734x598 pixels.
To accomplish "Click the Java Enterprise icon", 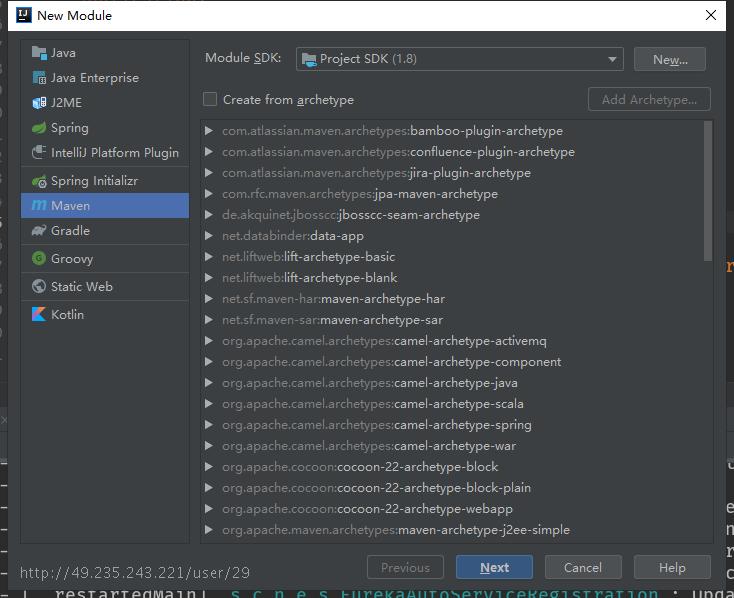I will click(39, 78).
